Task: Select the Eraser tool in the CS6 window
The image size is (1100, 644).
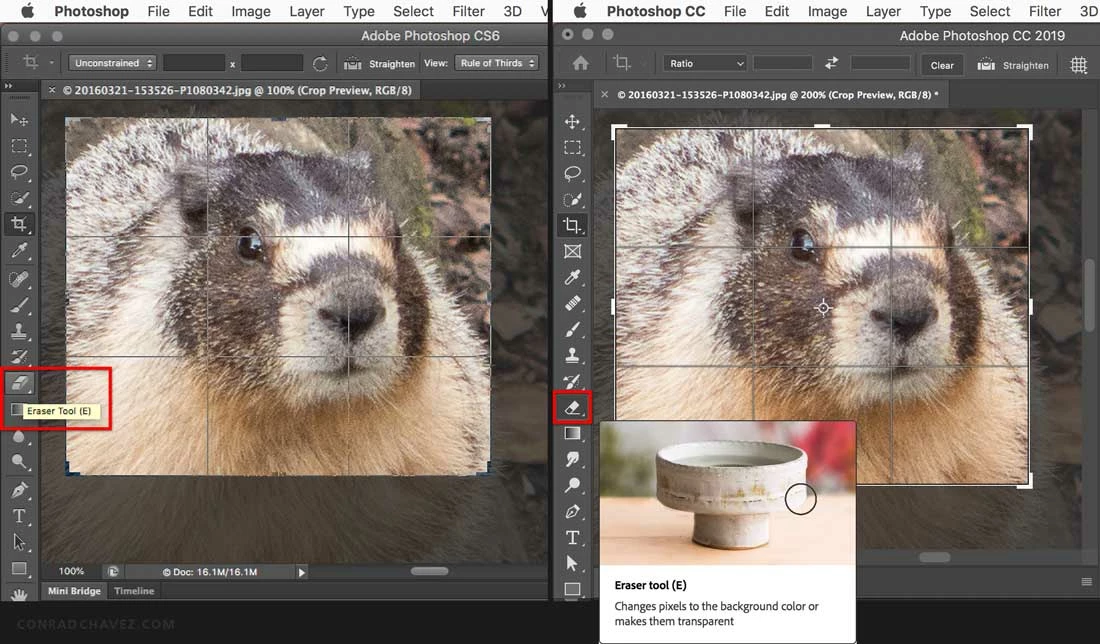Action: (19, 383)
